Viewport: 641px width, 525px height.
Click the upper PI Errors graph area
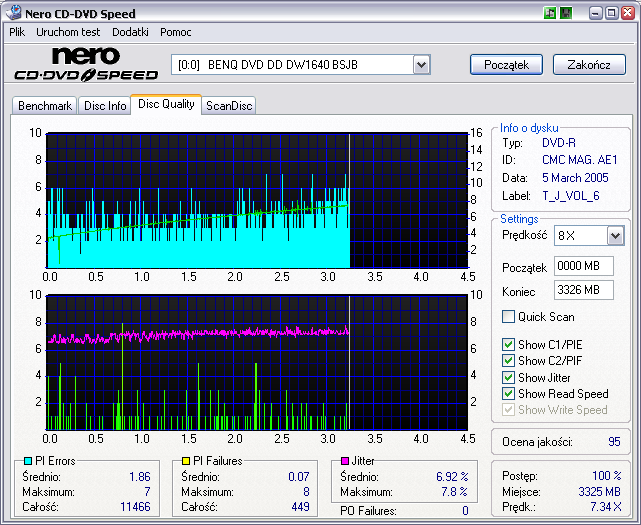(257, 200)
